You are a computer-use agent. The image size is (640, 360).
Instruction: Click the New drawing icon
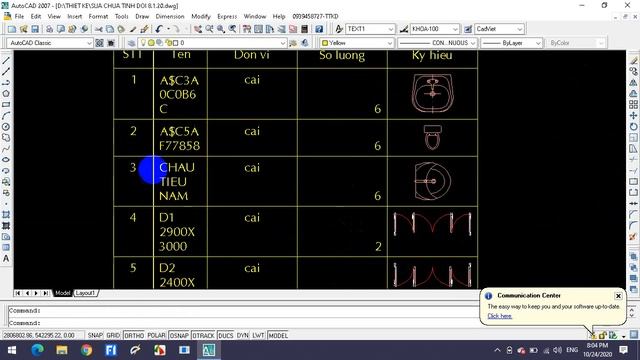[x=12, y=29]
